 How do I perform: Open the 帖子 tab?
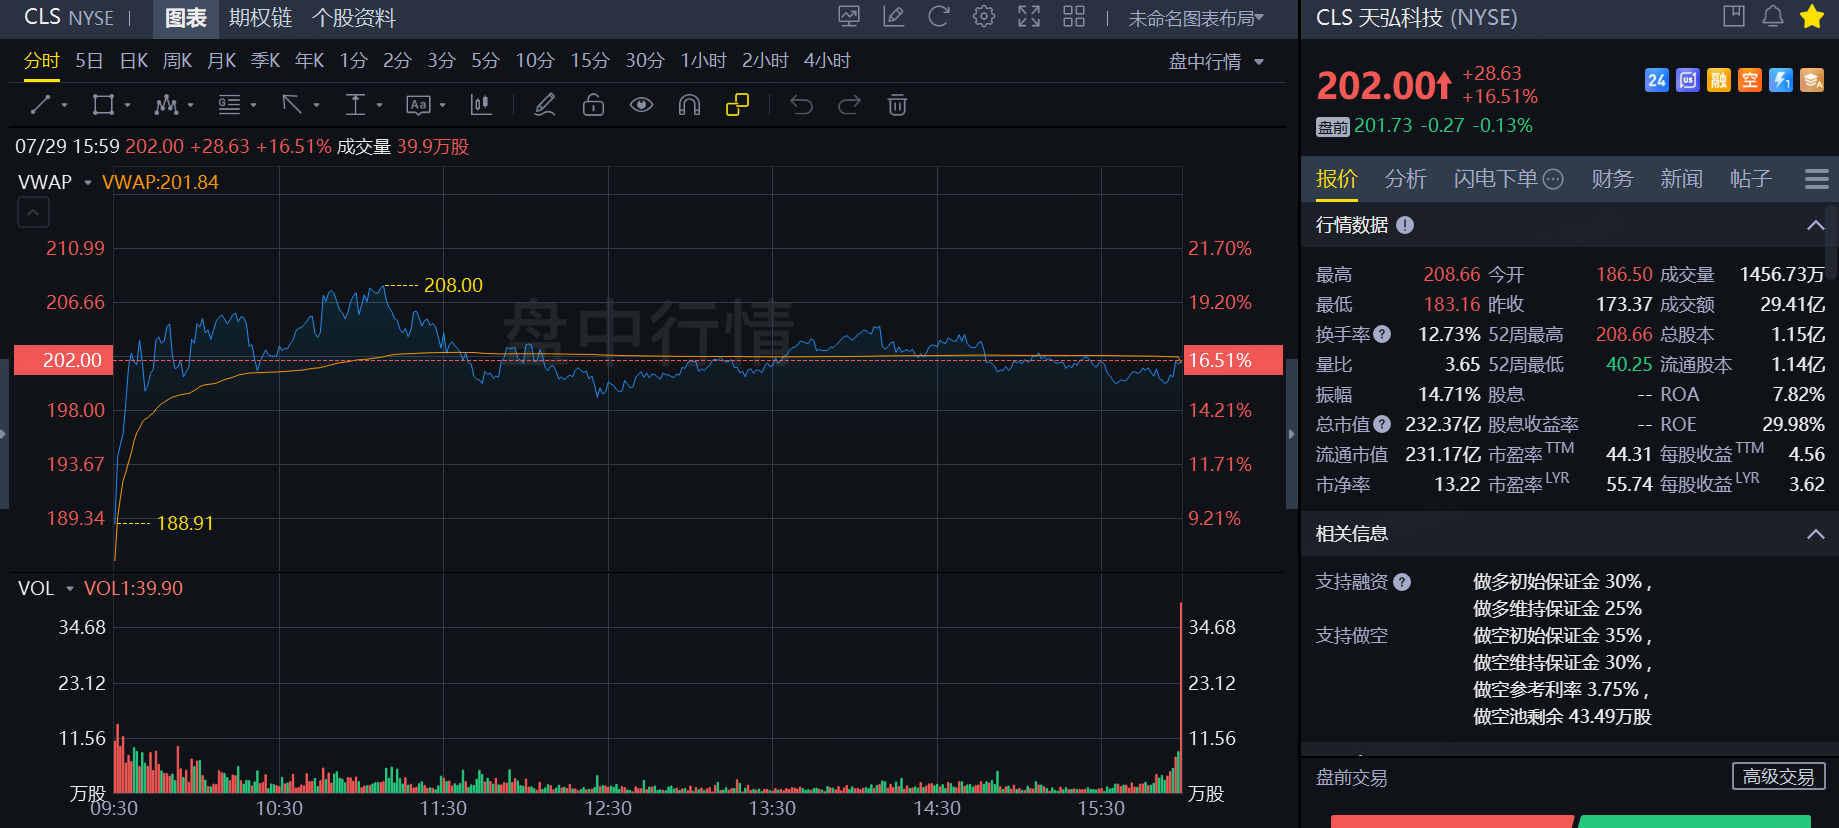point(1750,179)
